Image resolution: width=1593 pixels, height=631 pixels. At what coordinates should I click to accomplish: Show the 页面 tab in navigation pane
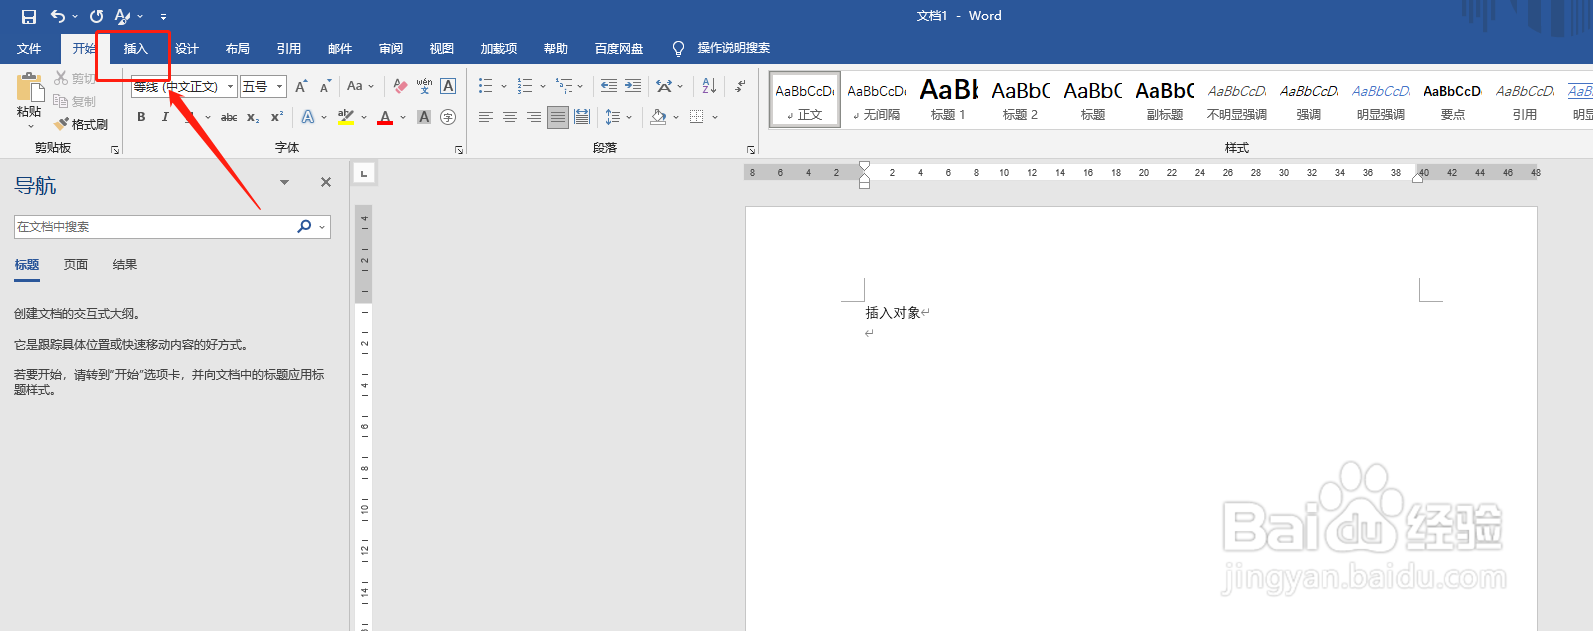(x=76, y=265)
